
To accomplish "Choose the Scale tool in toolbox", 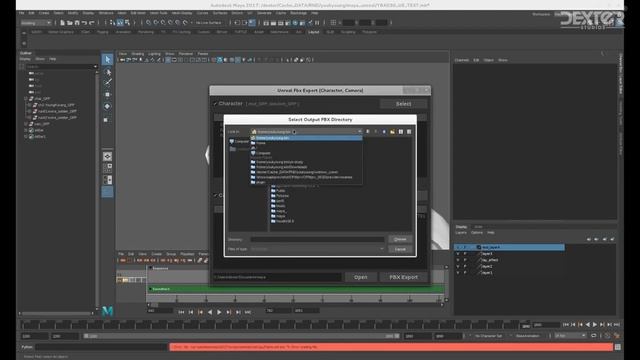I will 107,120.
